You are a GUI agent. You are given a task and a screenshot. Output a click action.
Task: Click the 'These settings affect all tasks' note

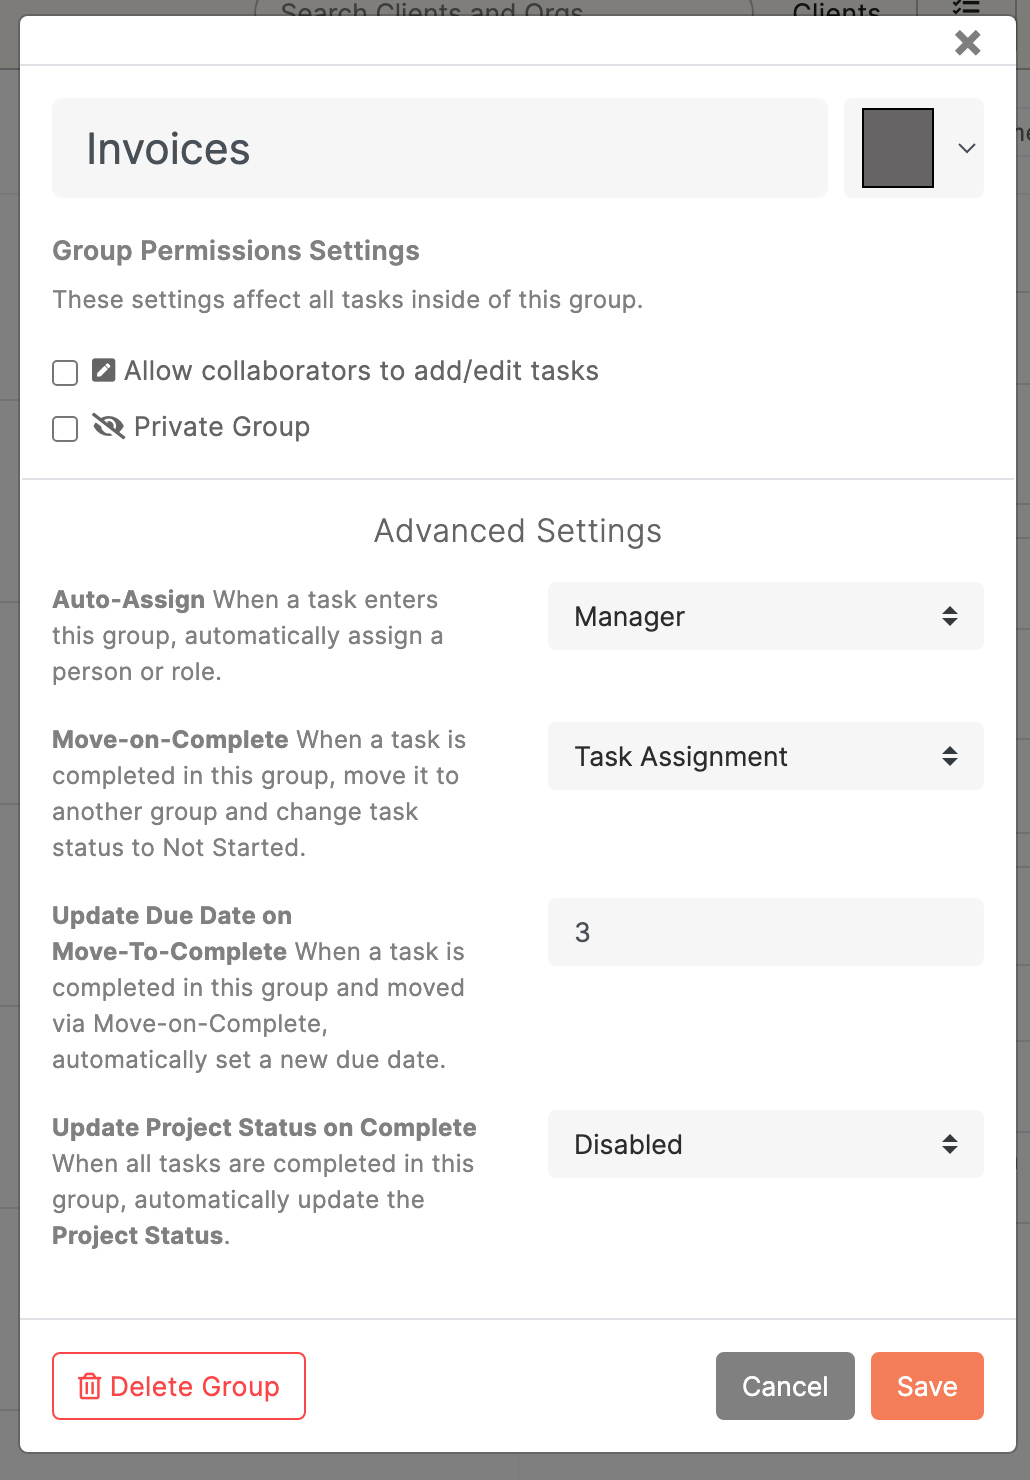348,300
